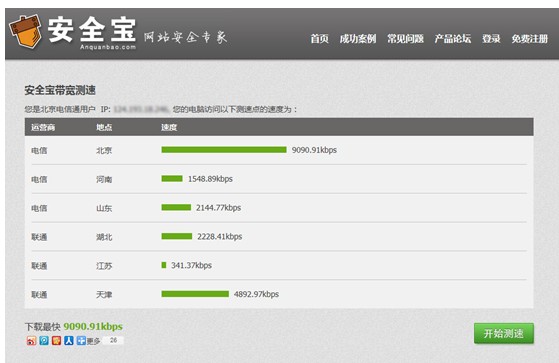Click the share count 26 badge

tap(113, 340)
